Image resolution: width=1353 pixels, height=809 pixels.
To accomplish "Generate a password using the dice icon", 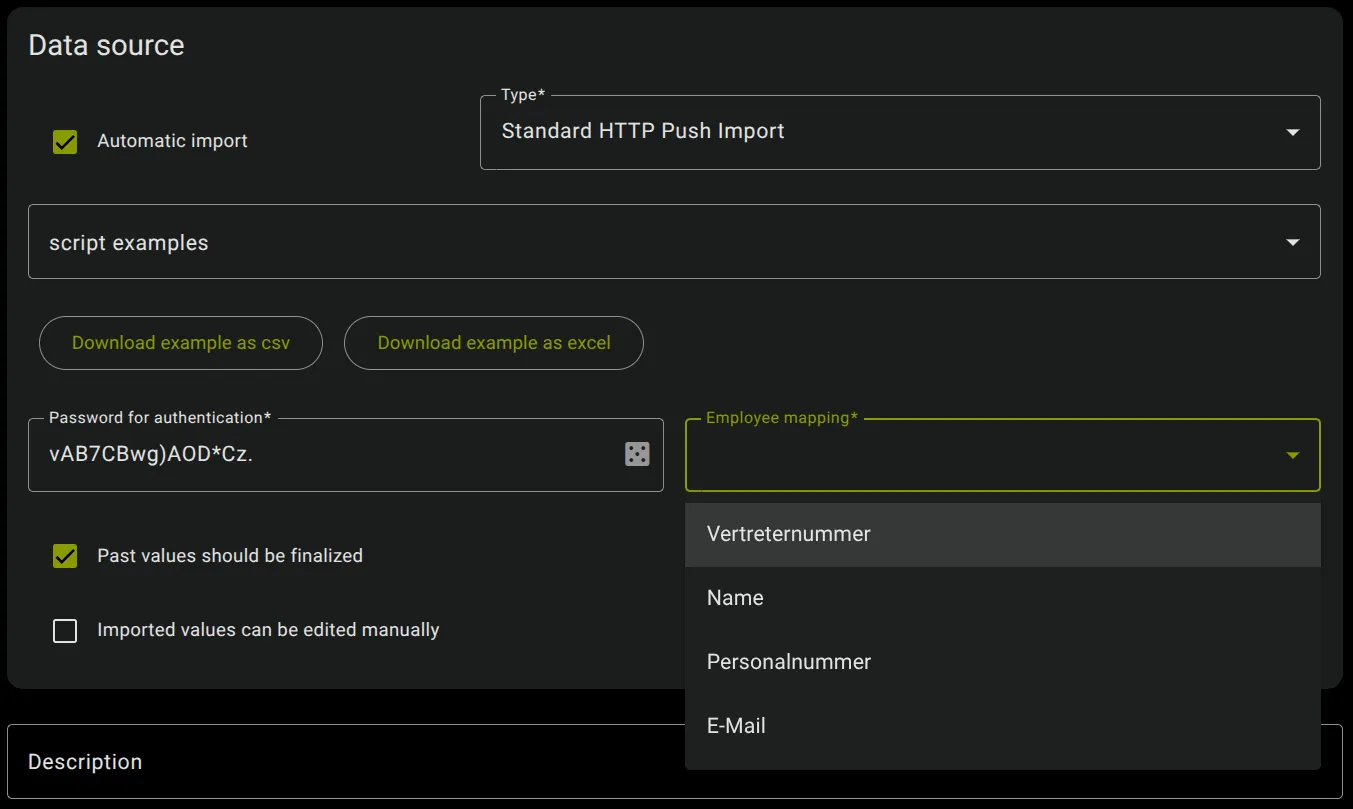I will click(637, 454).
